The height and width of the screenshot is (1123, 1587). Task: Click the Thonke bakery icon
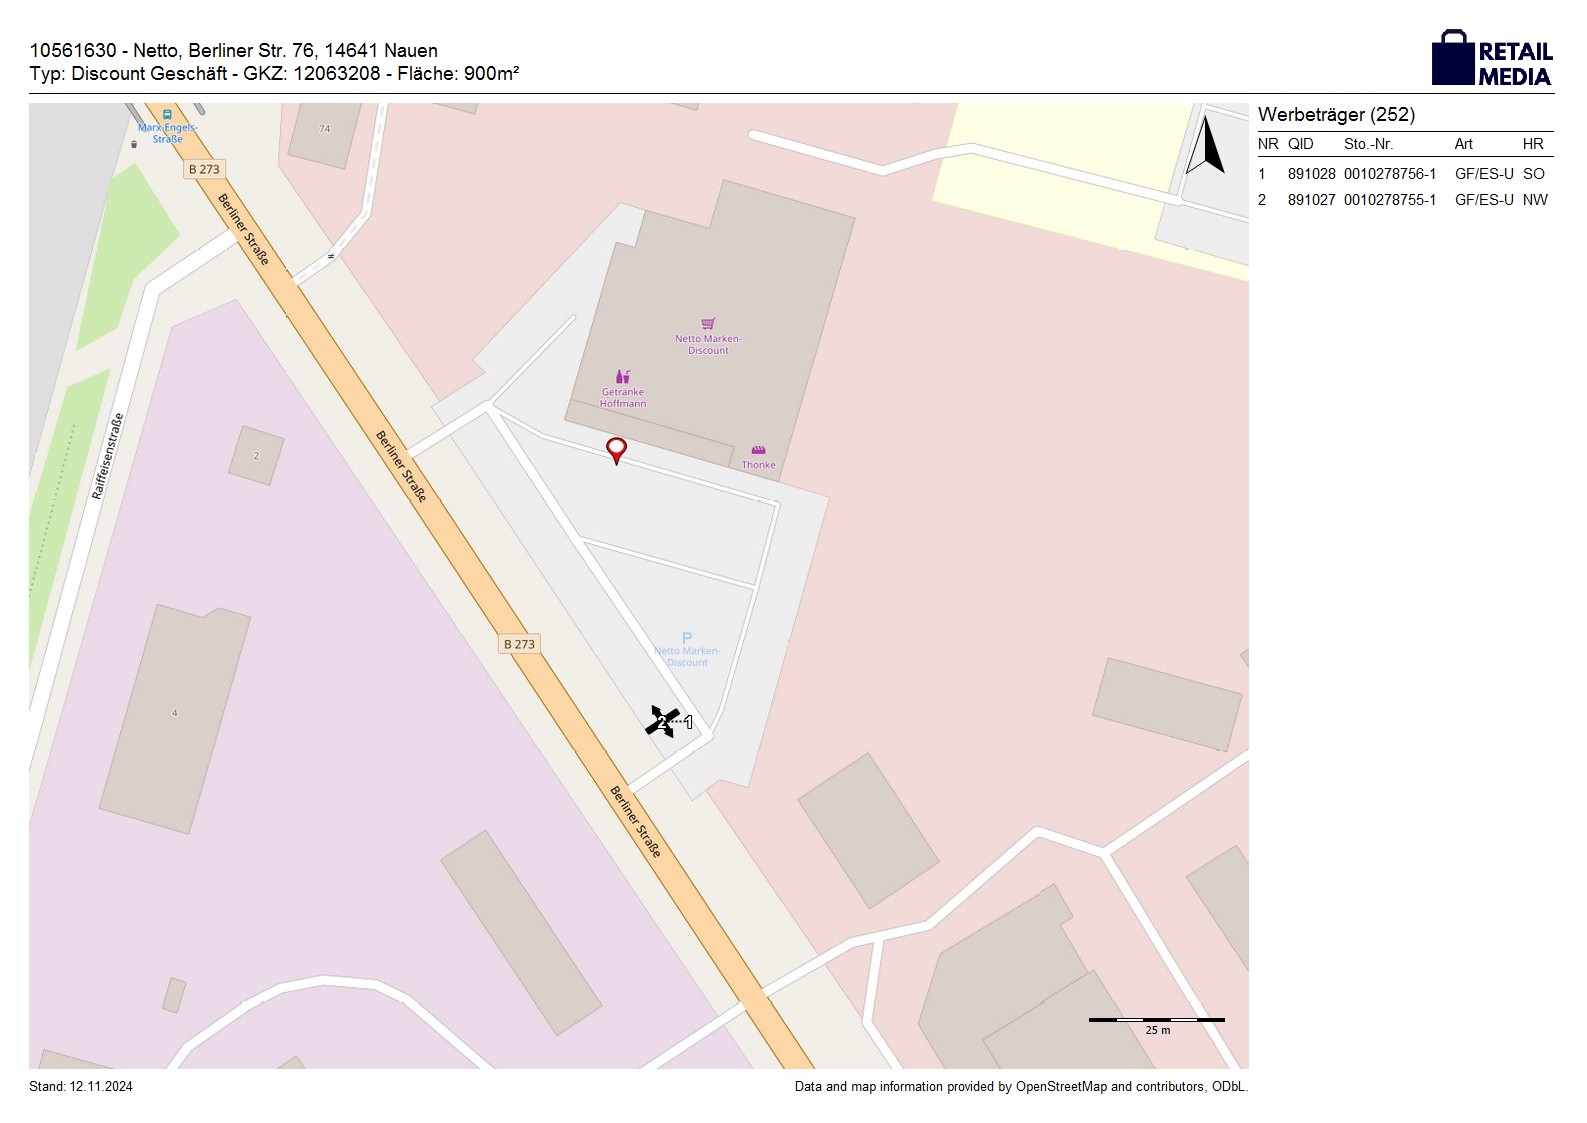[x=758, y=451]
